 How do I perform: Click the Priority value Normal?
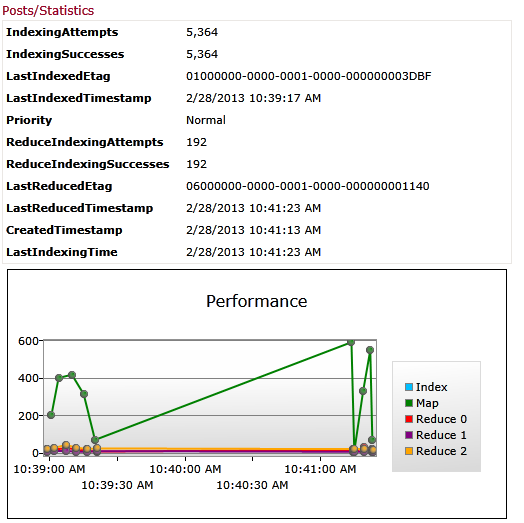(x=206, y=120)
